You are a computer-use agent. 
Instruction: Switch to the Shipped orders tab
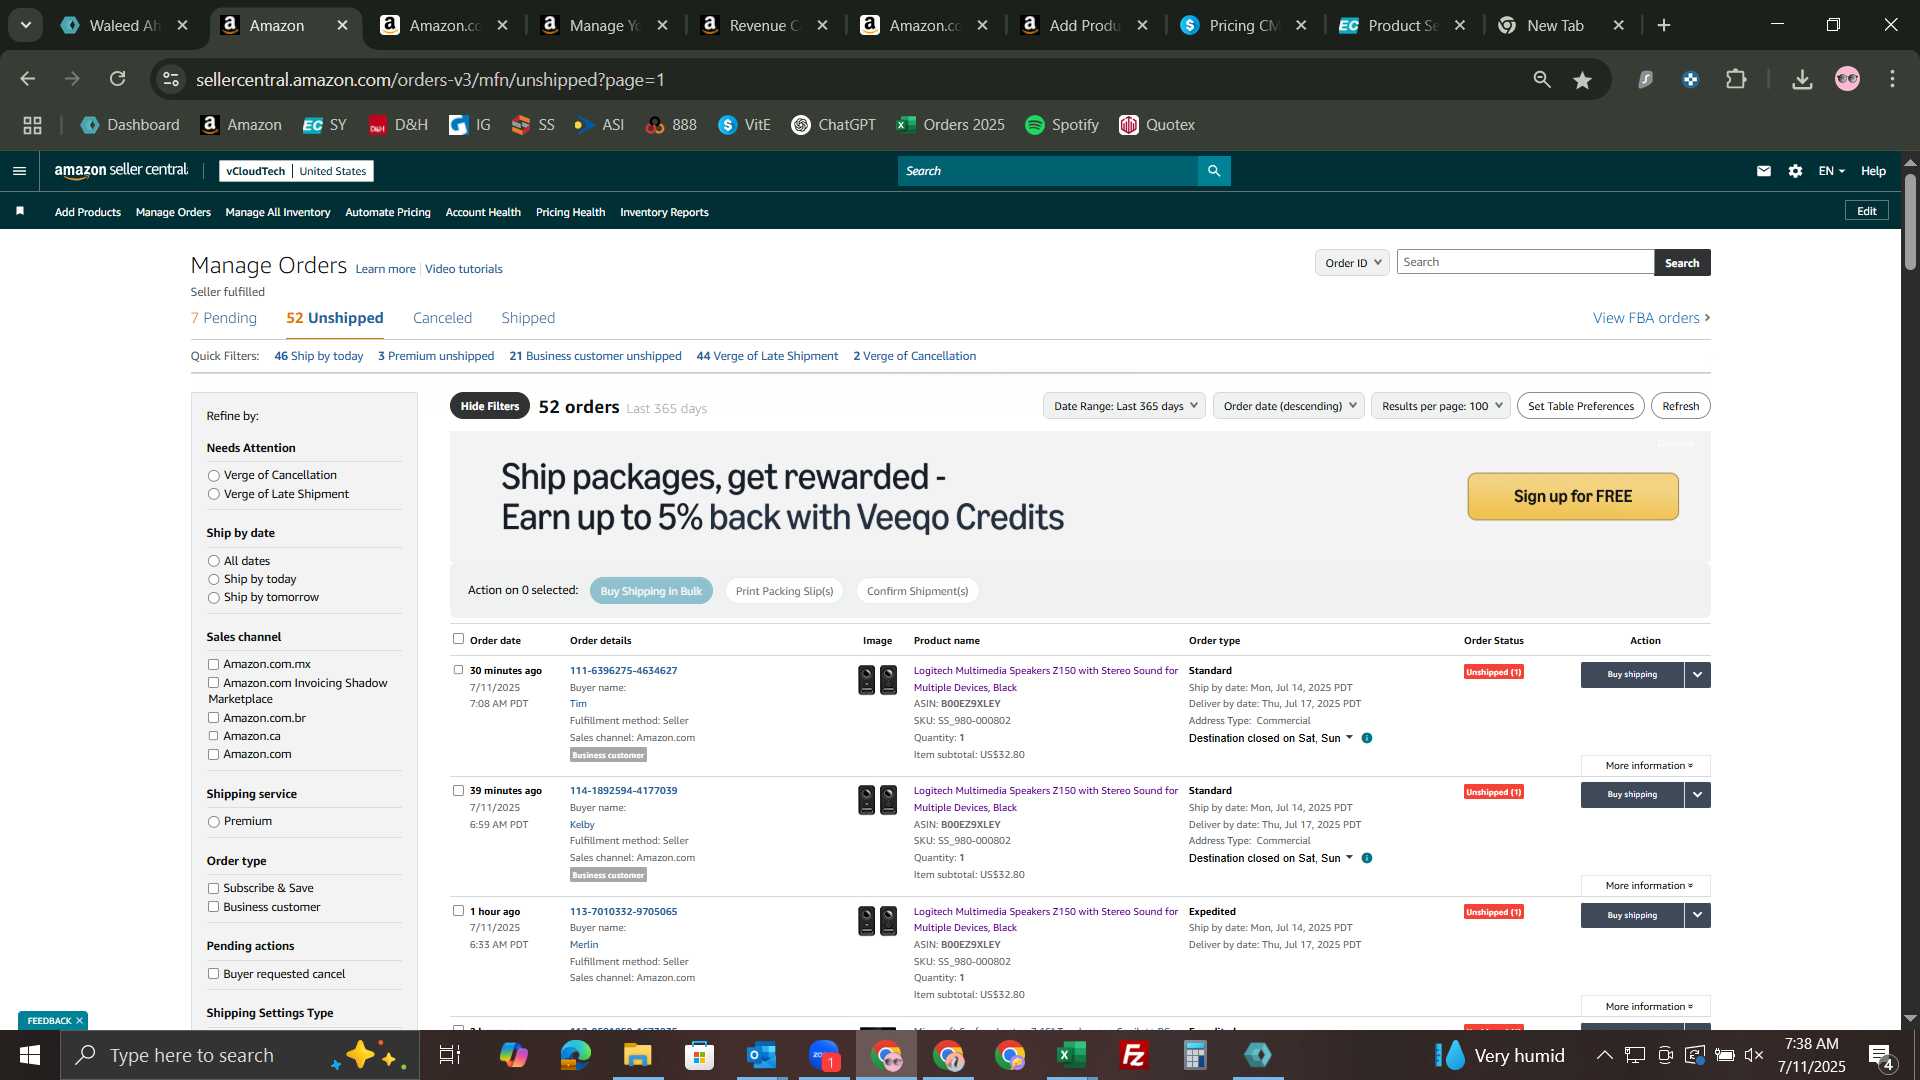pos(528,318)
